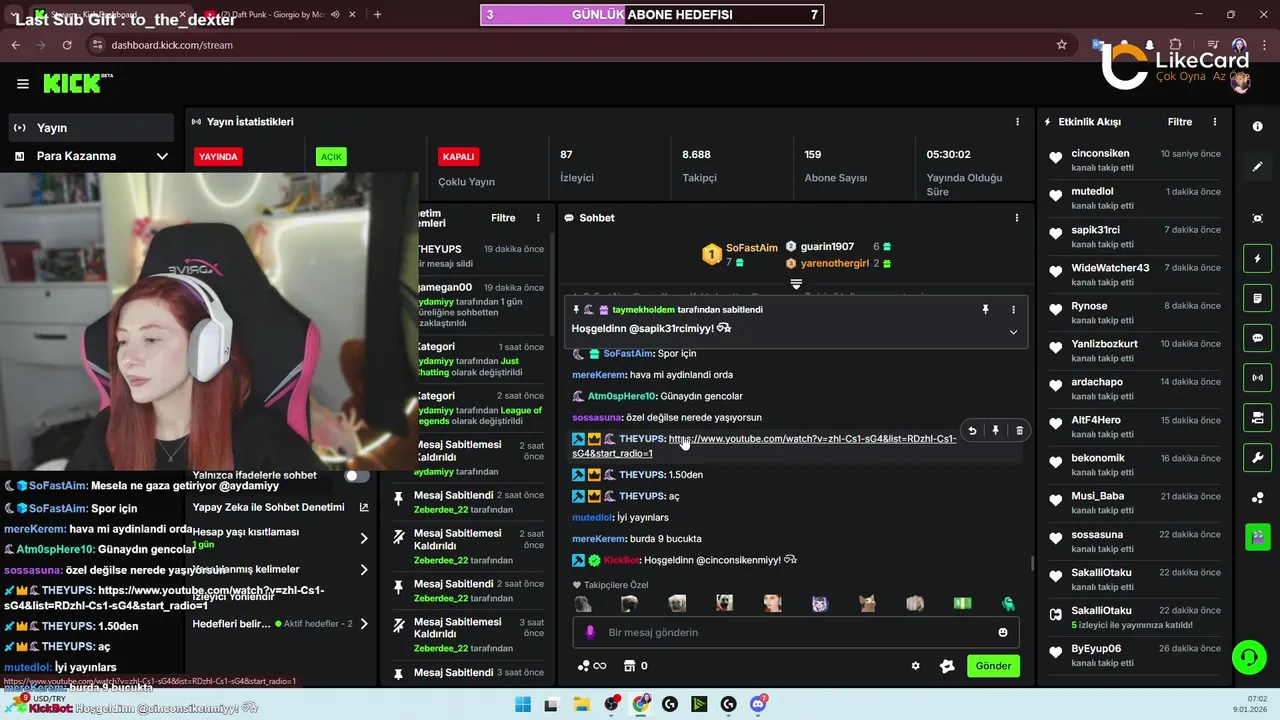Screen dimensions: 1280x720
Task: Open Windows Start button on taskbar
Action: click(523, 704)
